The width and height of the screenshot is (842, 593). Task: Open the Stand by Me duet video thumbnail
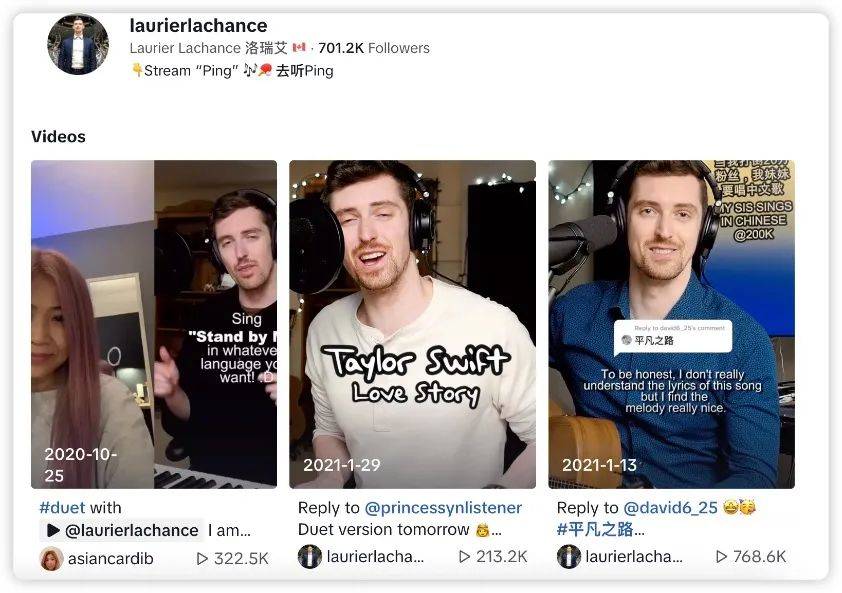pos(154,324)
